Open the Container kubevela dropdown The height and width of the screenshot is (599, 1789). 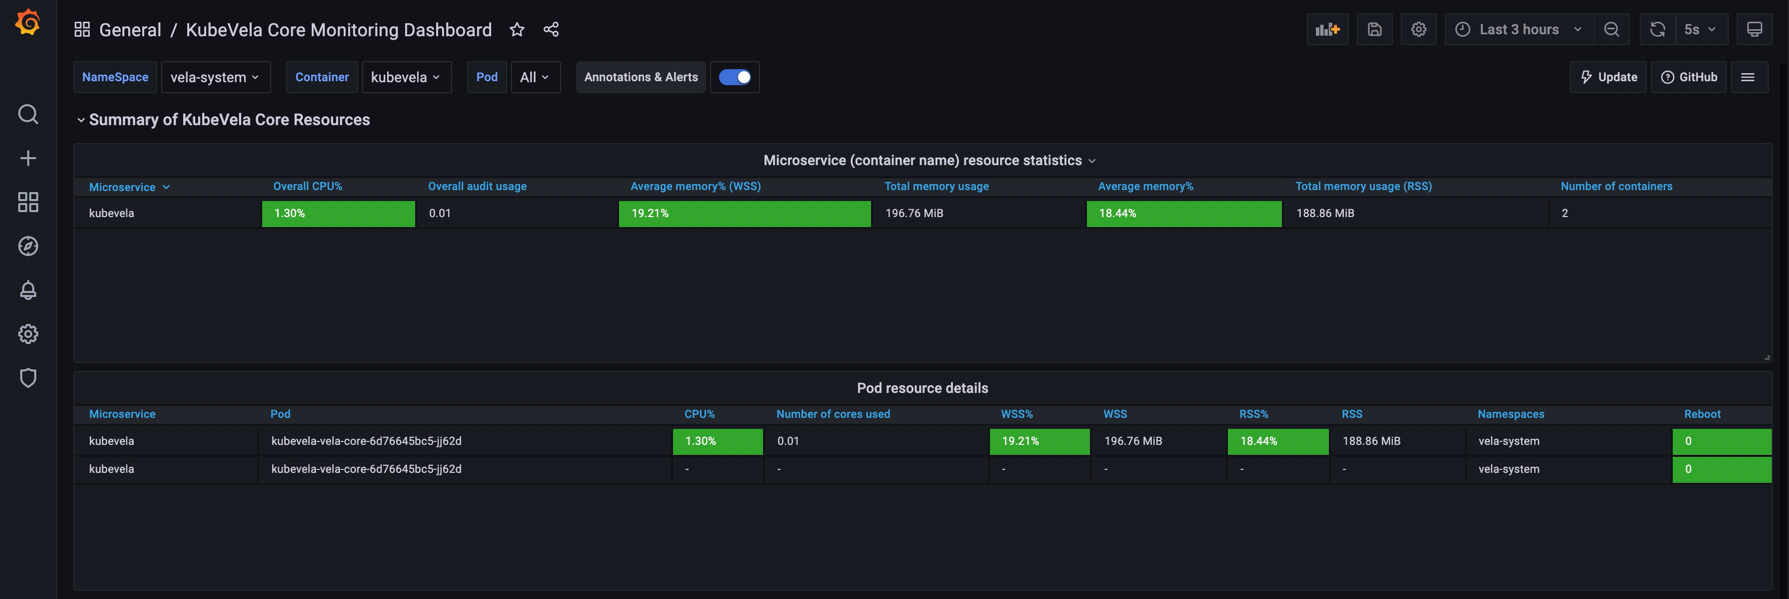[x=406, y=77]
